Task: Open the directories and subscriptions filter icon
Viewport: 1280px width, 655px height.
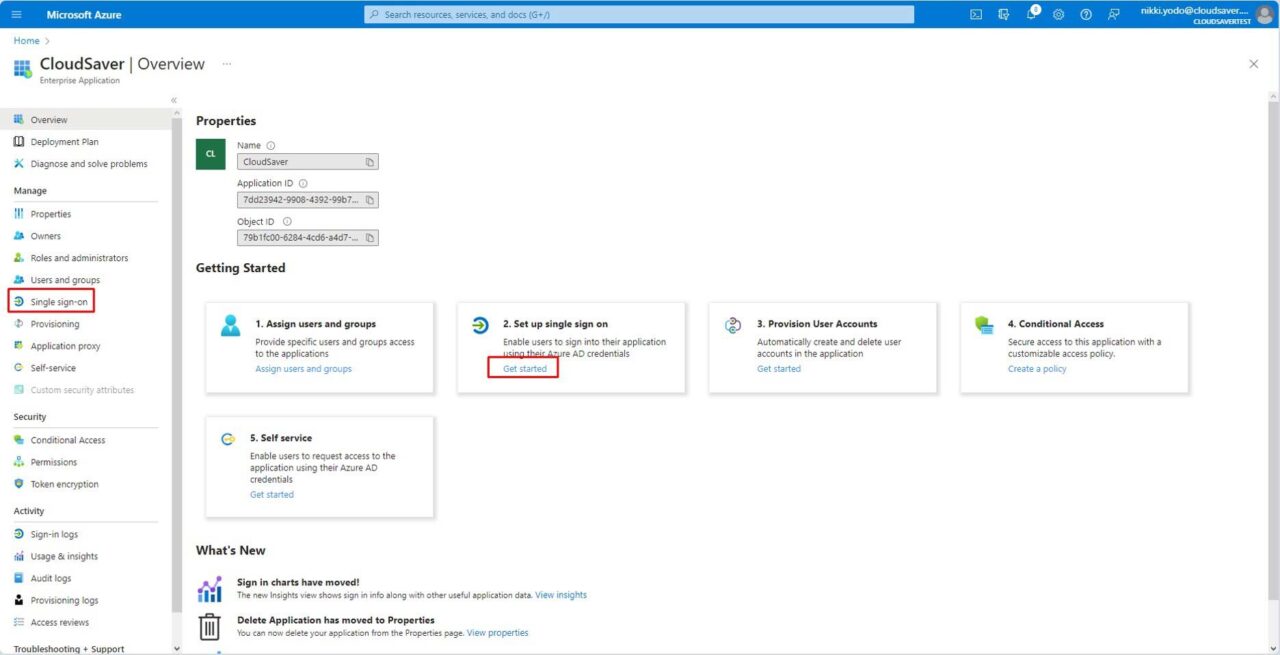Action: (1003, 14)
